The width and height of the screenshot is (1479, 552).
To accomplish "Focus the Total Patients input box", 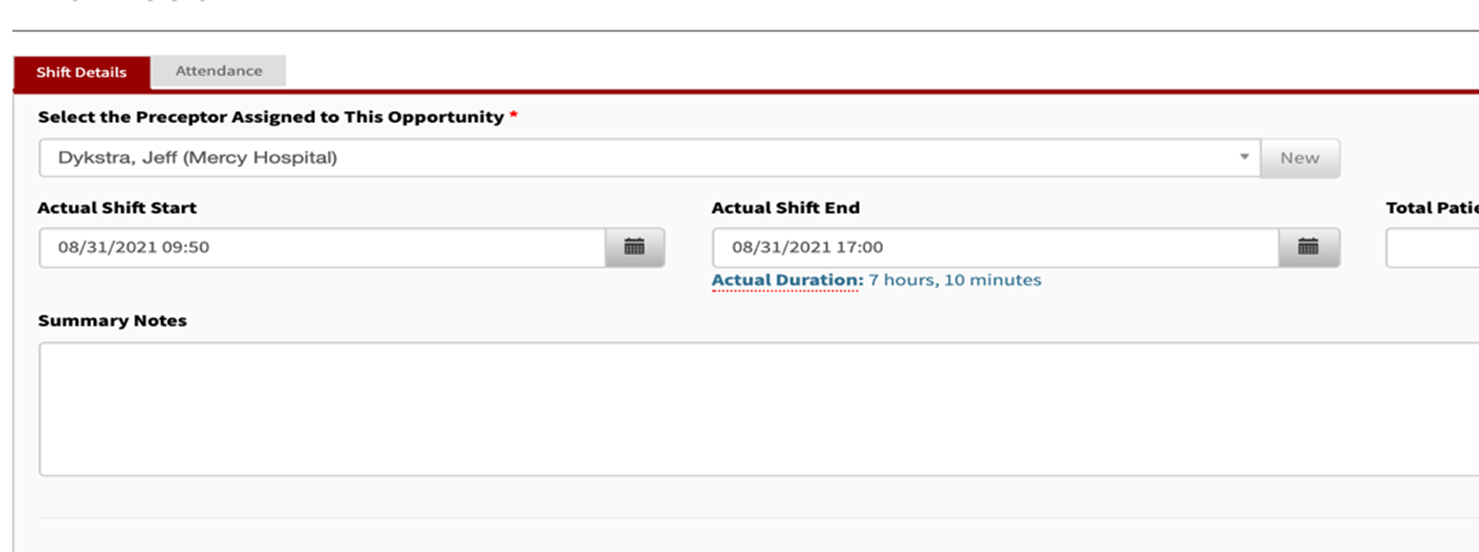I will coord(1432,247).
